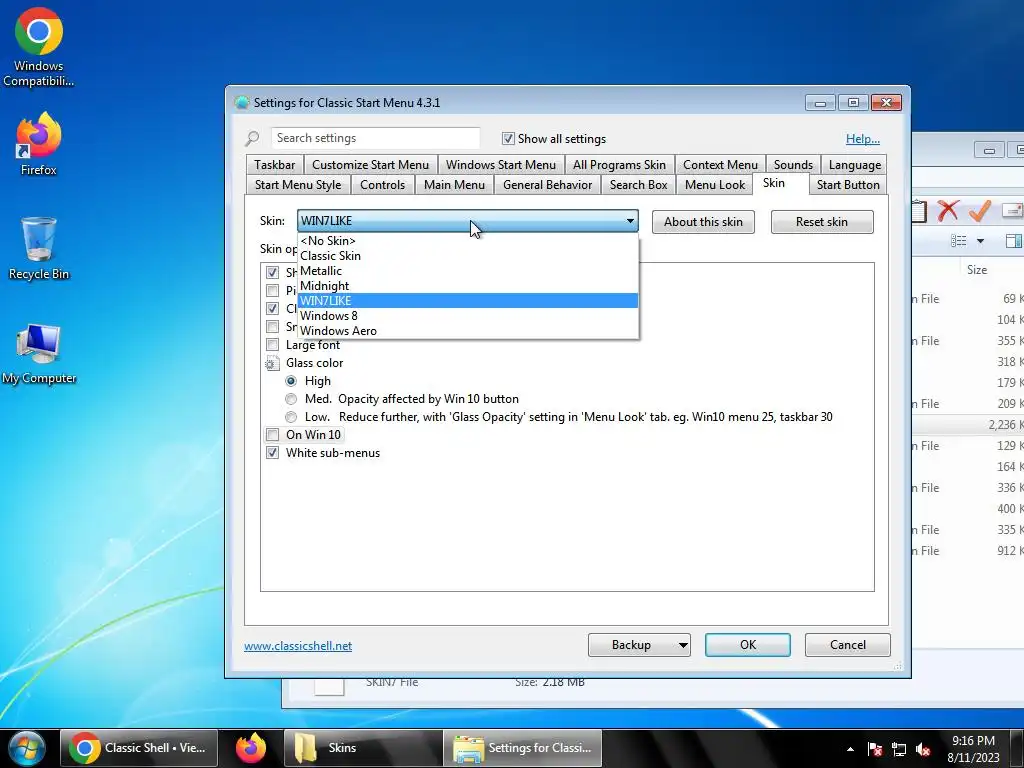Screen dimensions: 1024x768
Task: Select the Recycle Bin desktop icon
Action: pyautogui.click(x=39, y=248)
